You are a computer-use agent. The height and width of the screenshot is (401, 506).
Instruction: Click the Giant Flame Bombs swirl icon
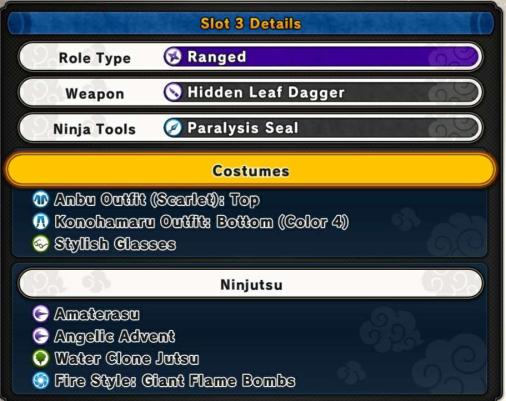41,381
